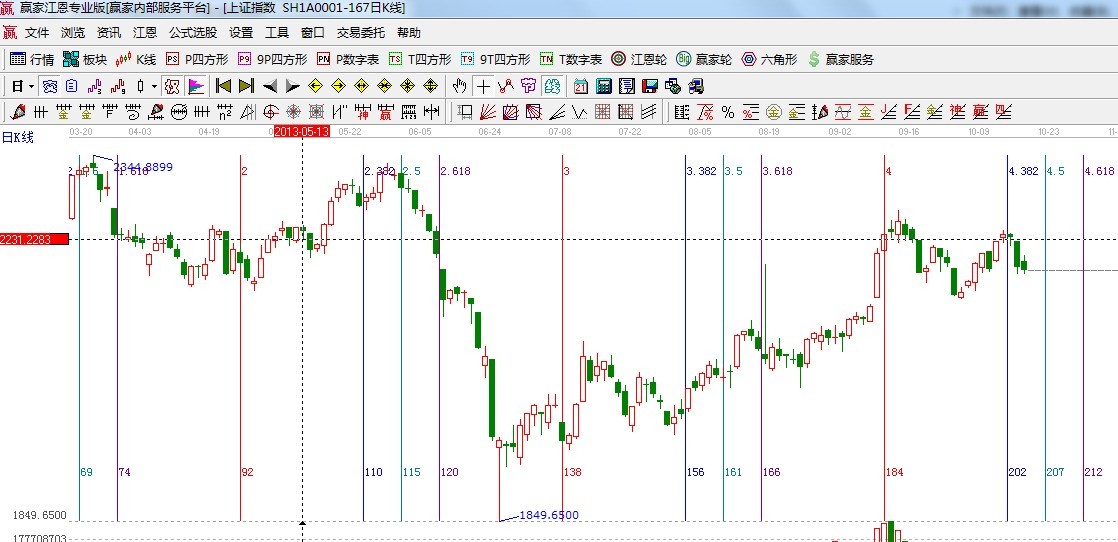Click the 赢家服务 dollar sign button

[840, 59]
